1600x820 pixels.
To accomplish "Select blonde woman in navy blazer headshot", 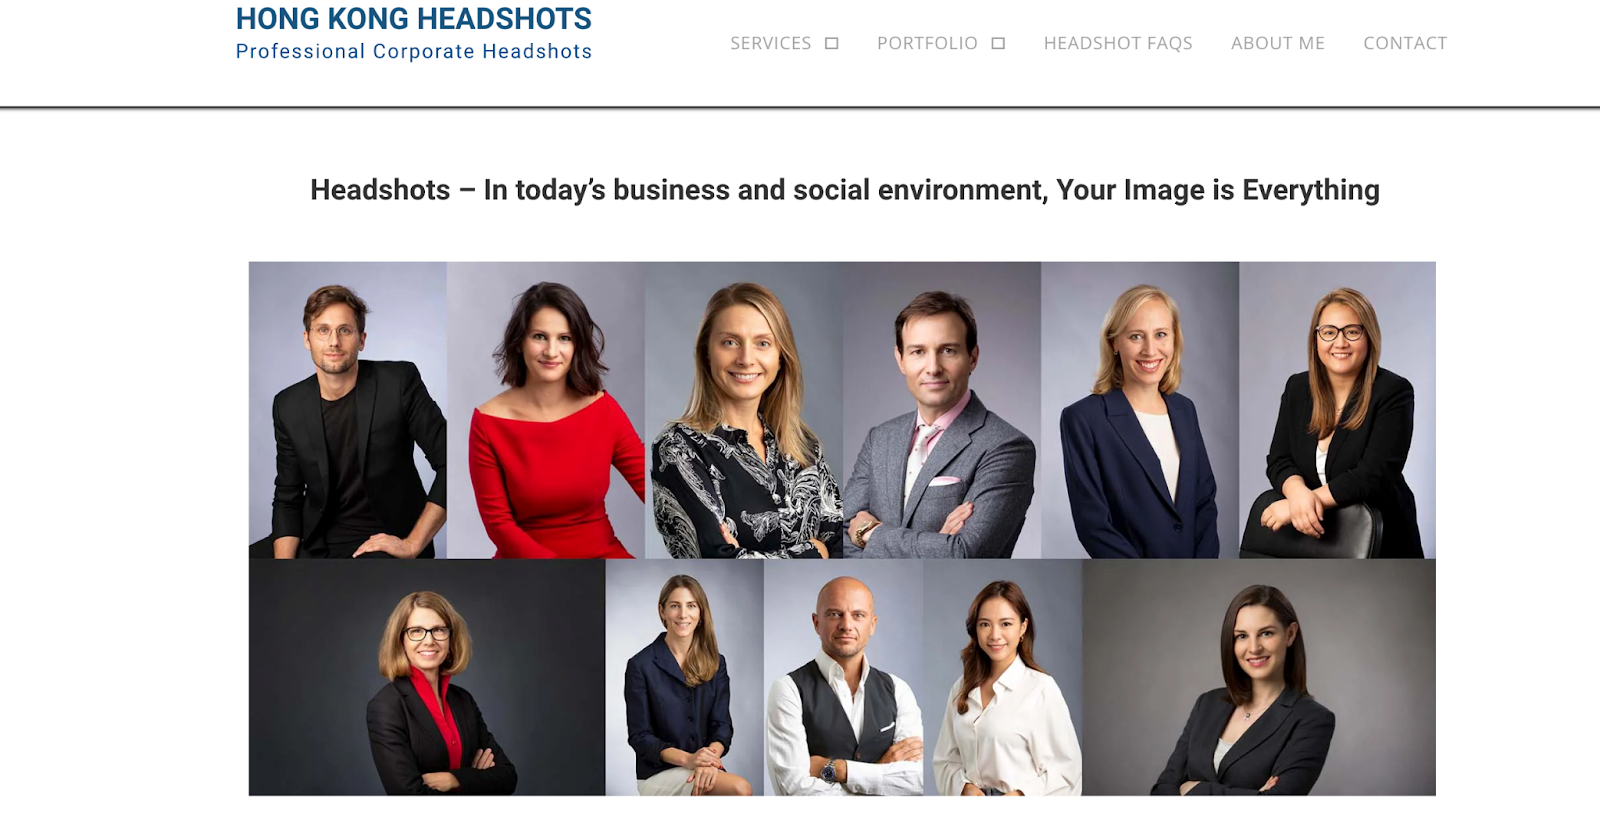I will click(1140, 410).
